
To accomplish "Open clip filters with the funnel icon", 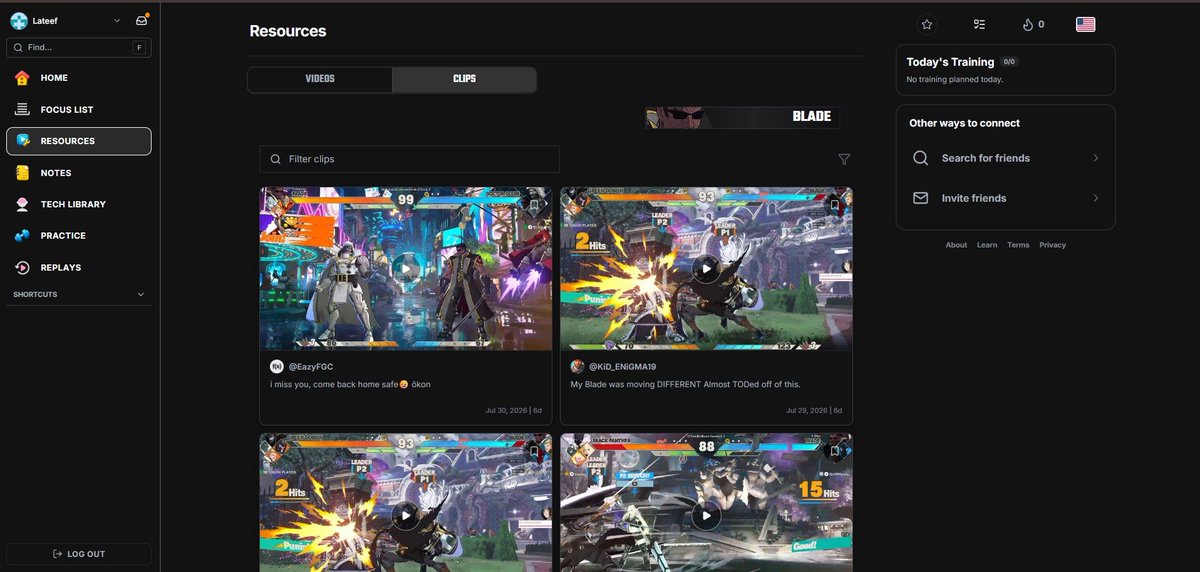I will click(x=844, y=159).
